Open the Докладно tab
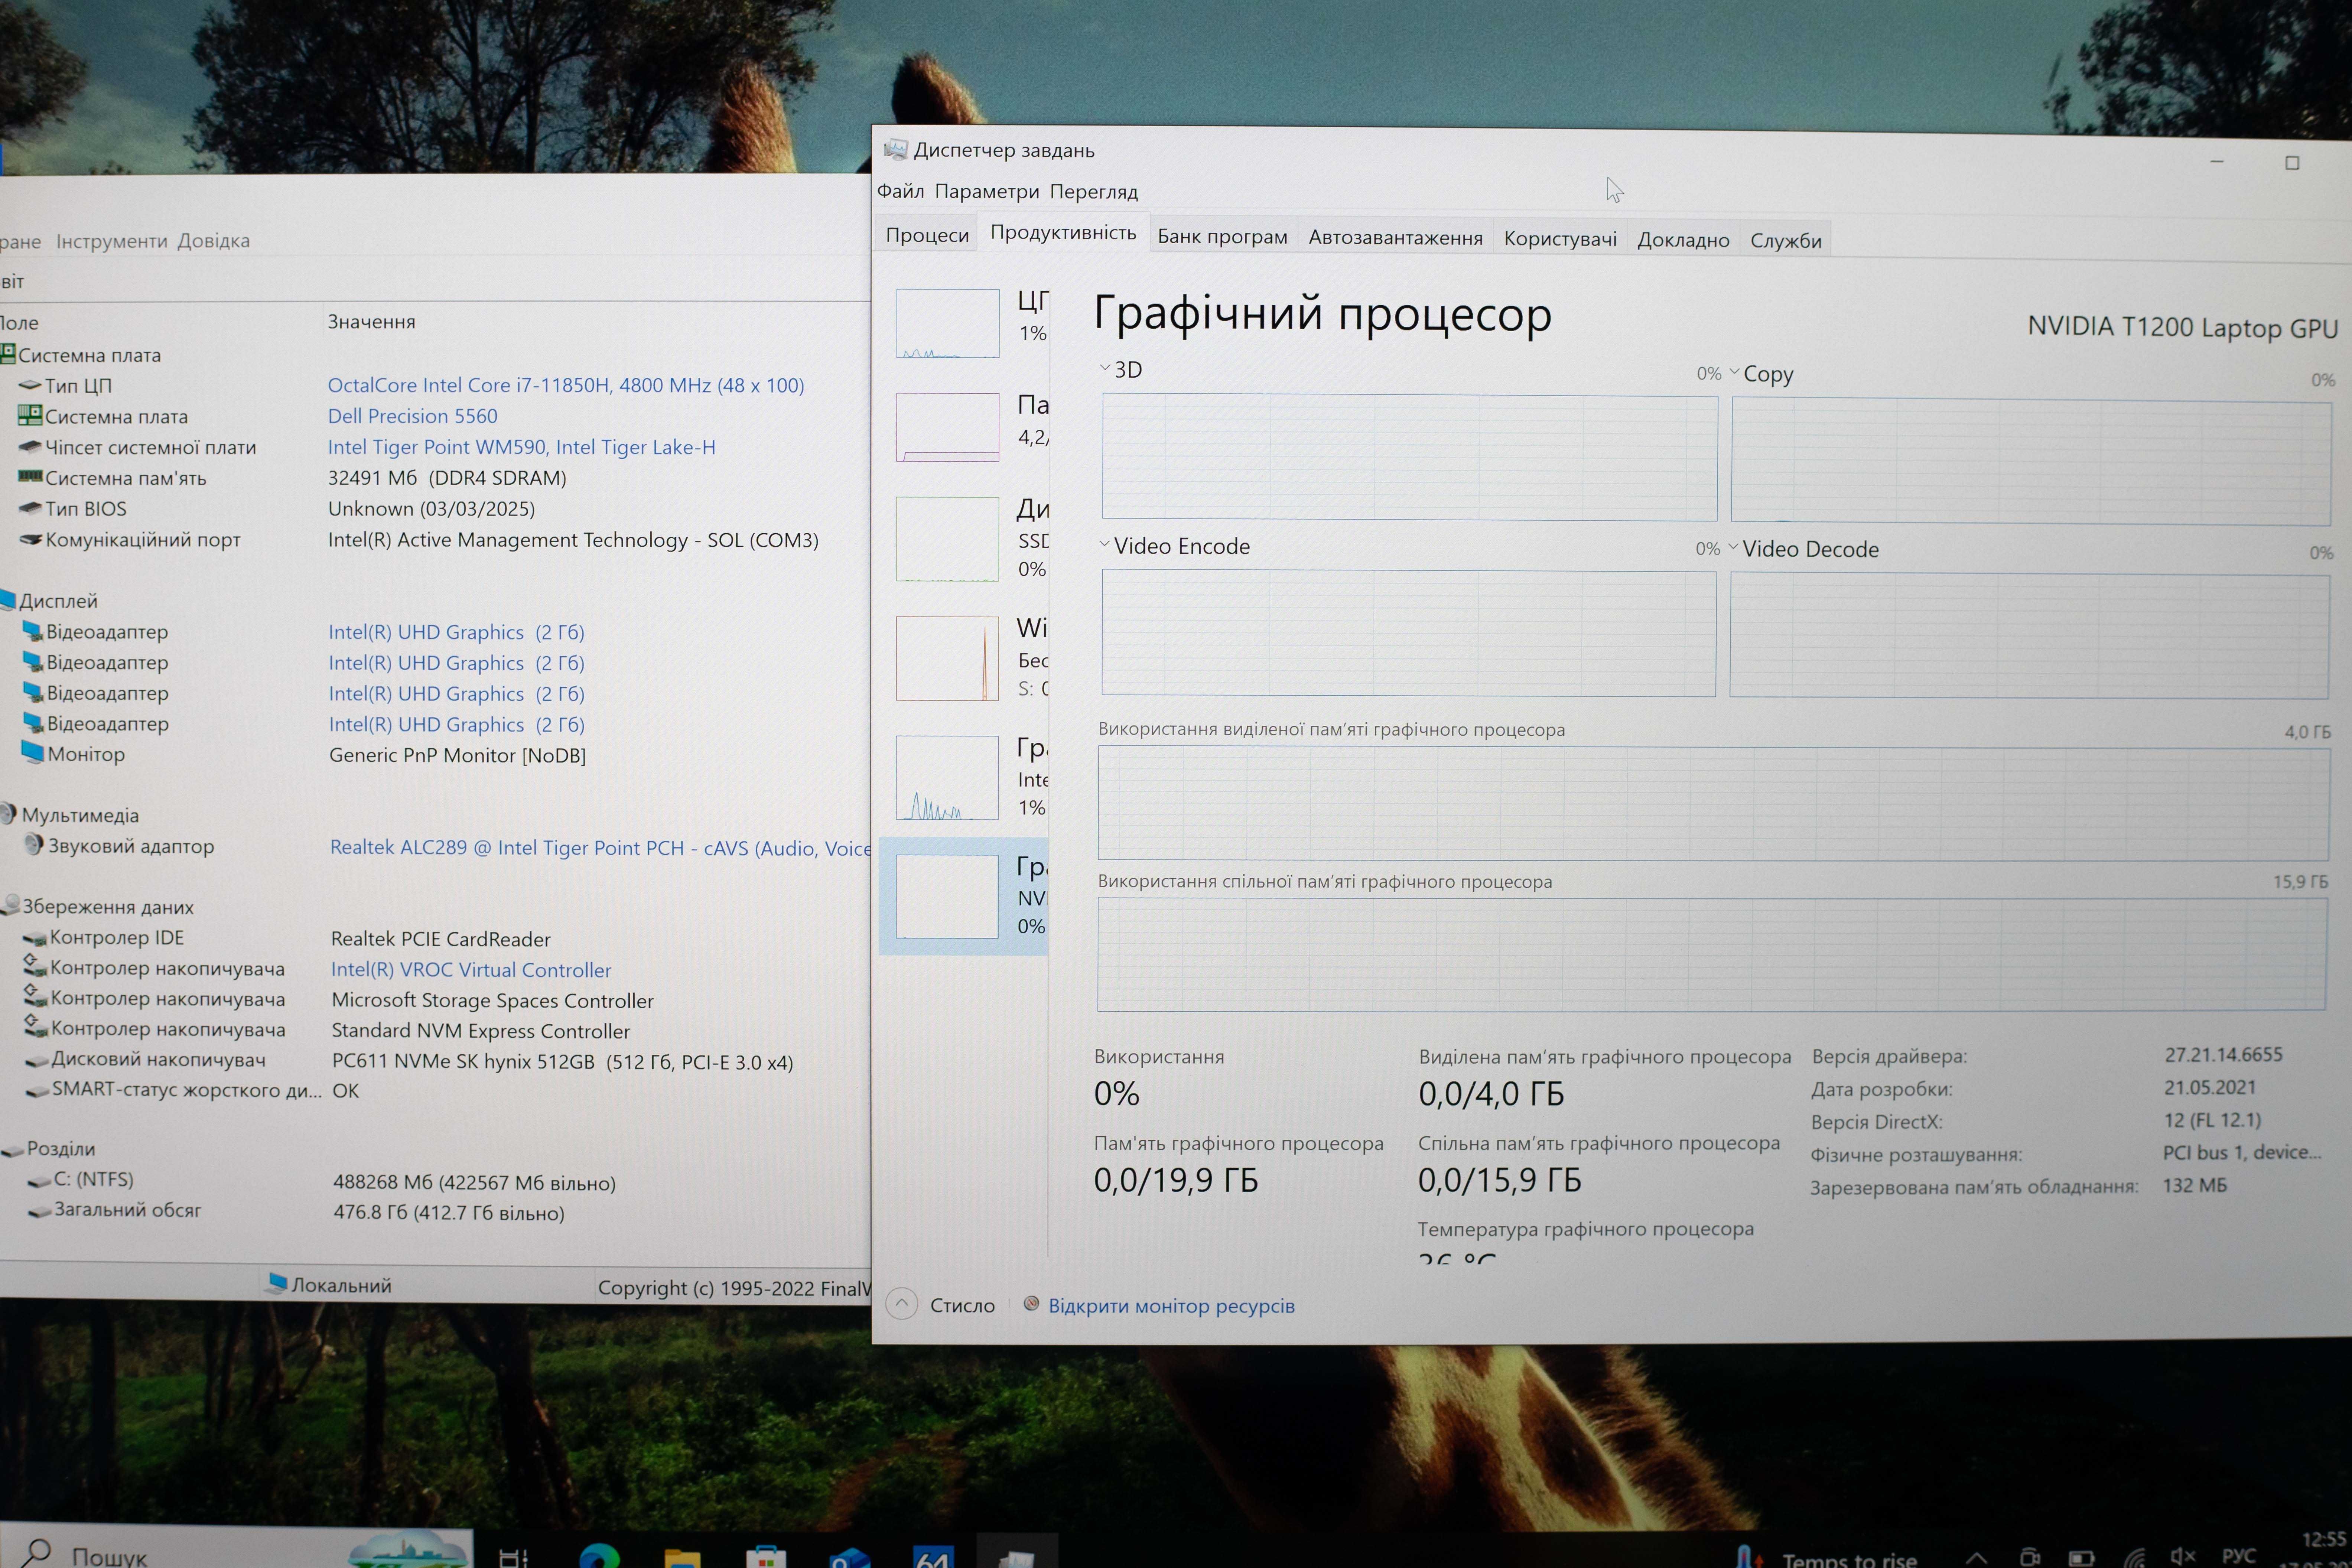The image size is (2352, 1568). click(1683, 240)
